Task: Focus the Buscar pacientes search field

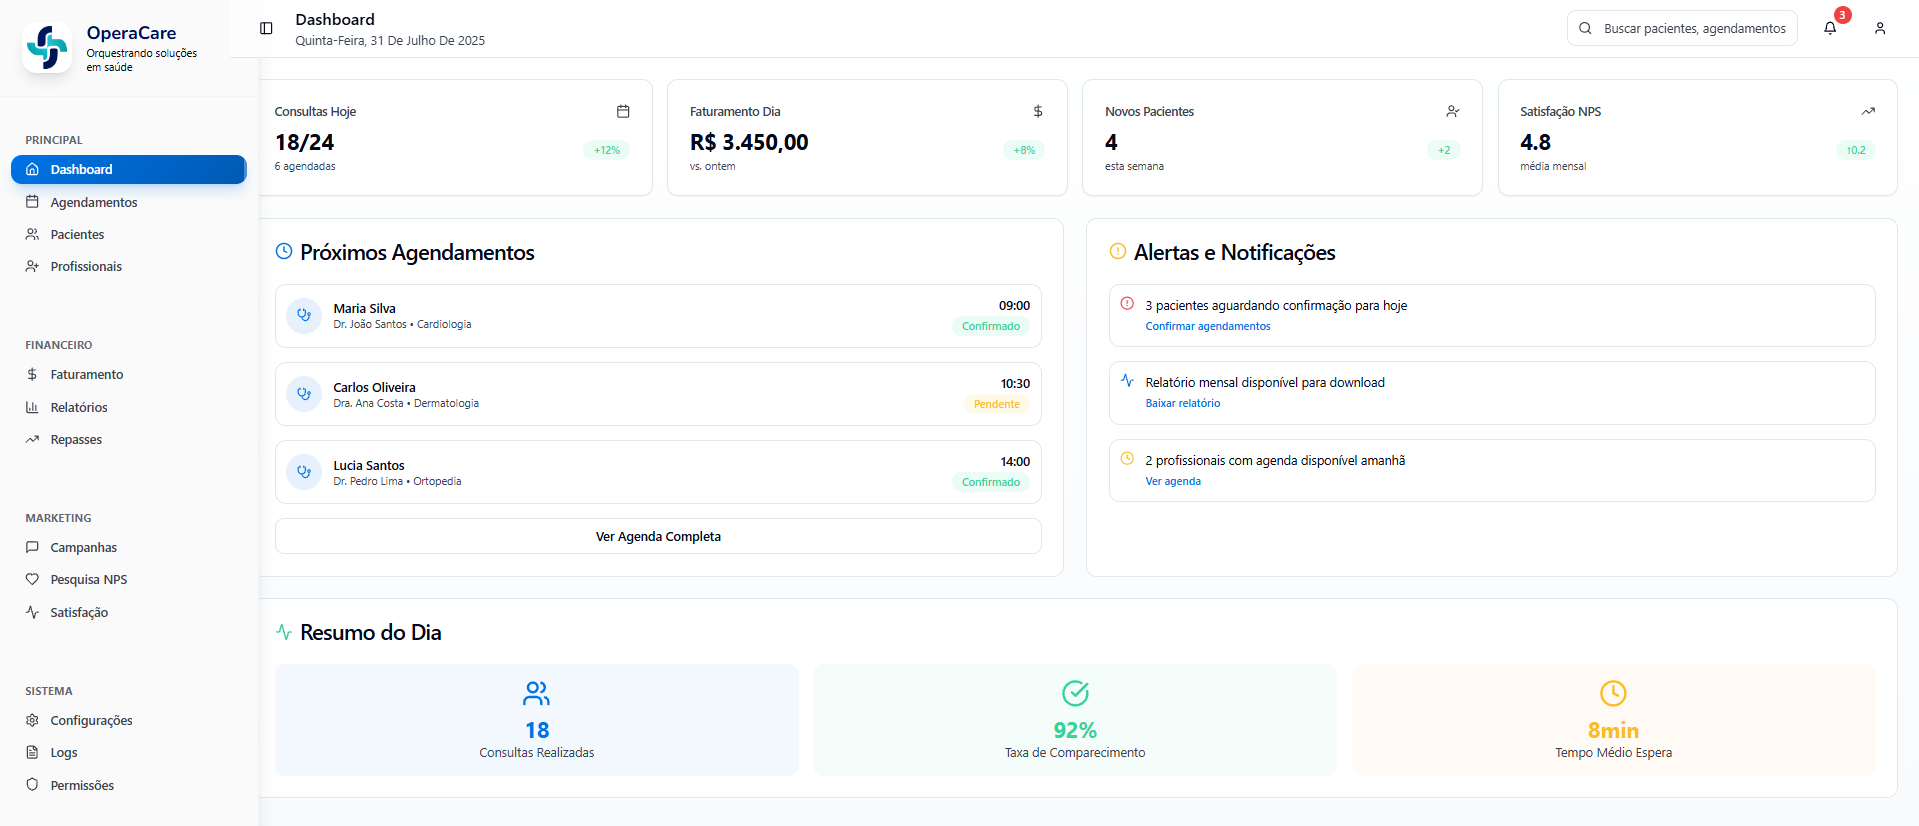Action: click(1682, 28)
